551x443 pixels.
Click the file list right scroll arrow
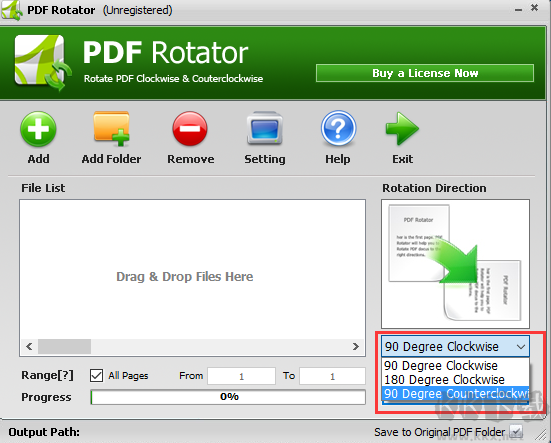click(356, 347)
